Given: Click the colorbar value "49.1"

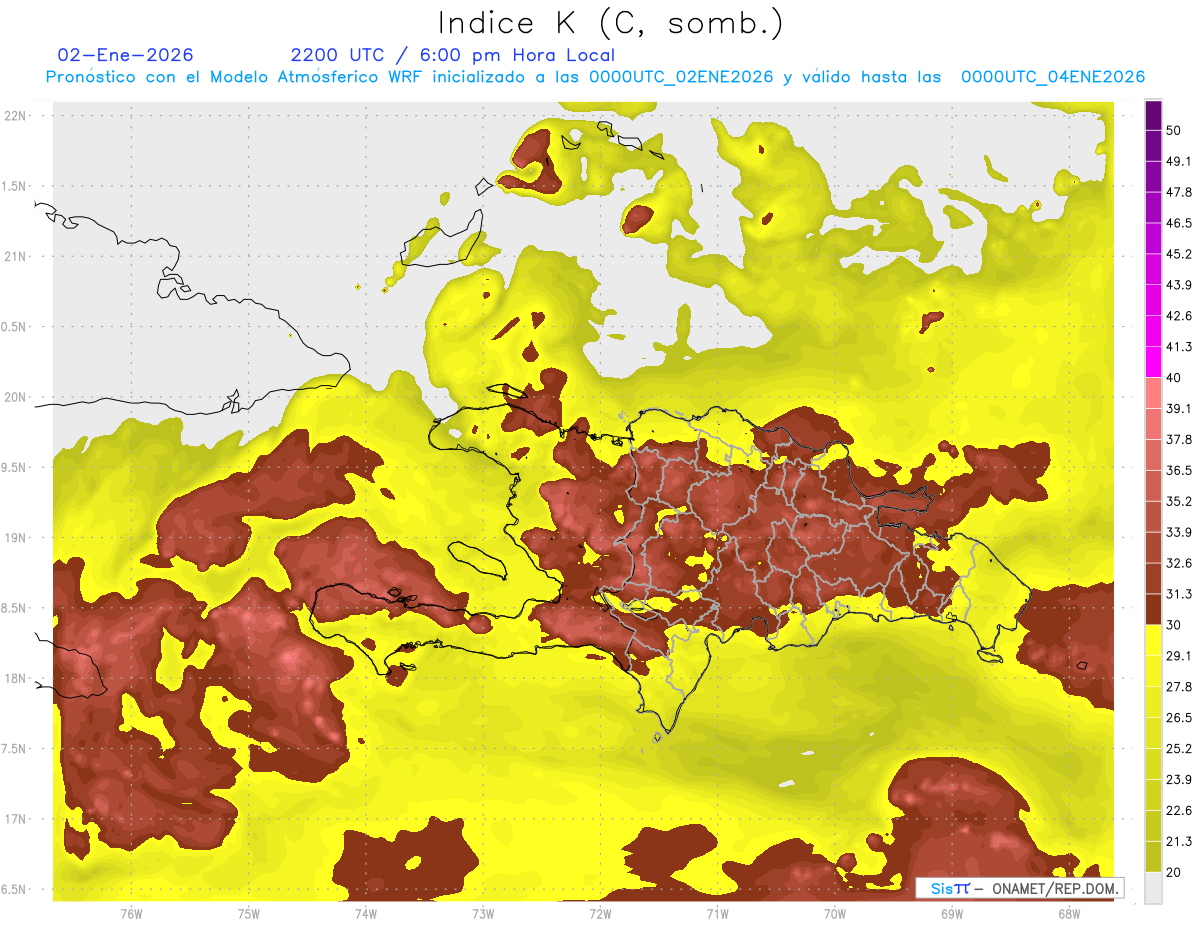Looking at the screenshot, I should (1179, 161).
